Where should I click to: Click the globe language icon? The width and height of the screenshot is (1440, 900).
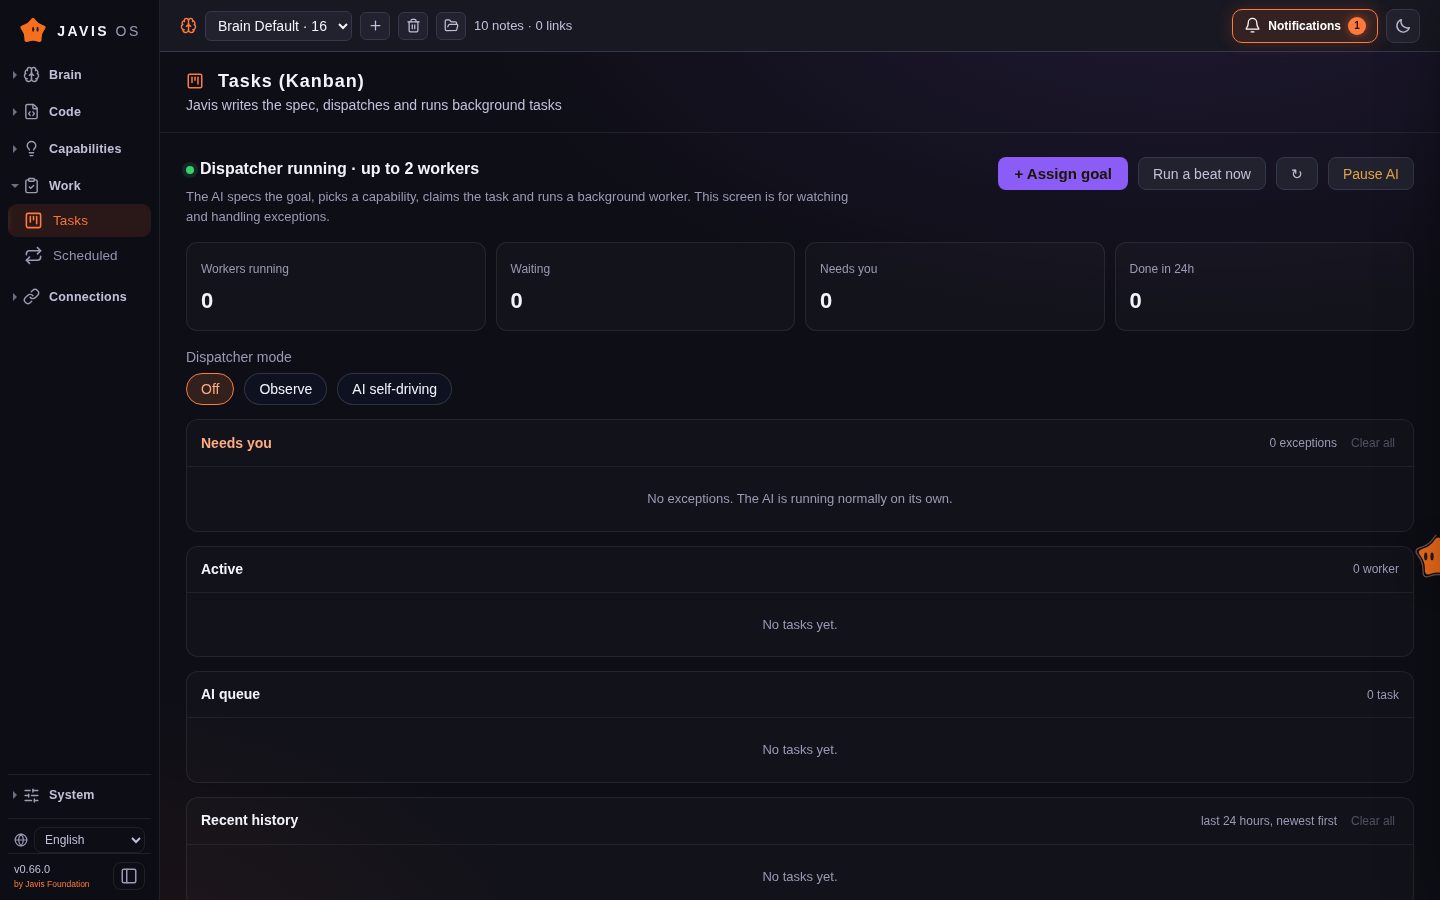click(21, 840)
